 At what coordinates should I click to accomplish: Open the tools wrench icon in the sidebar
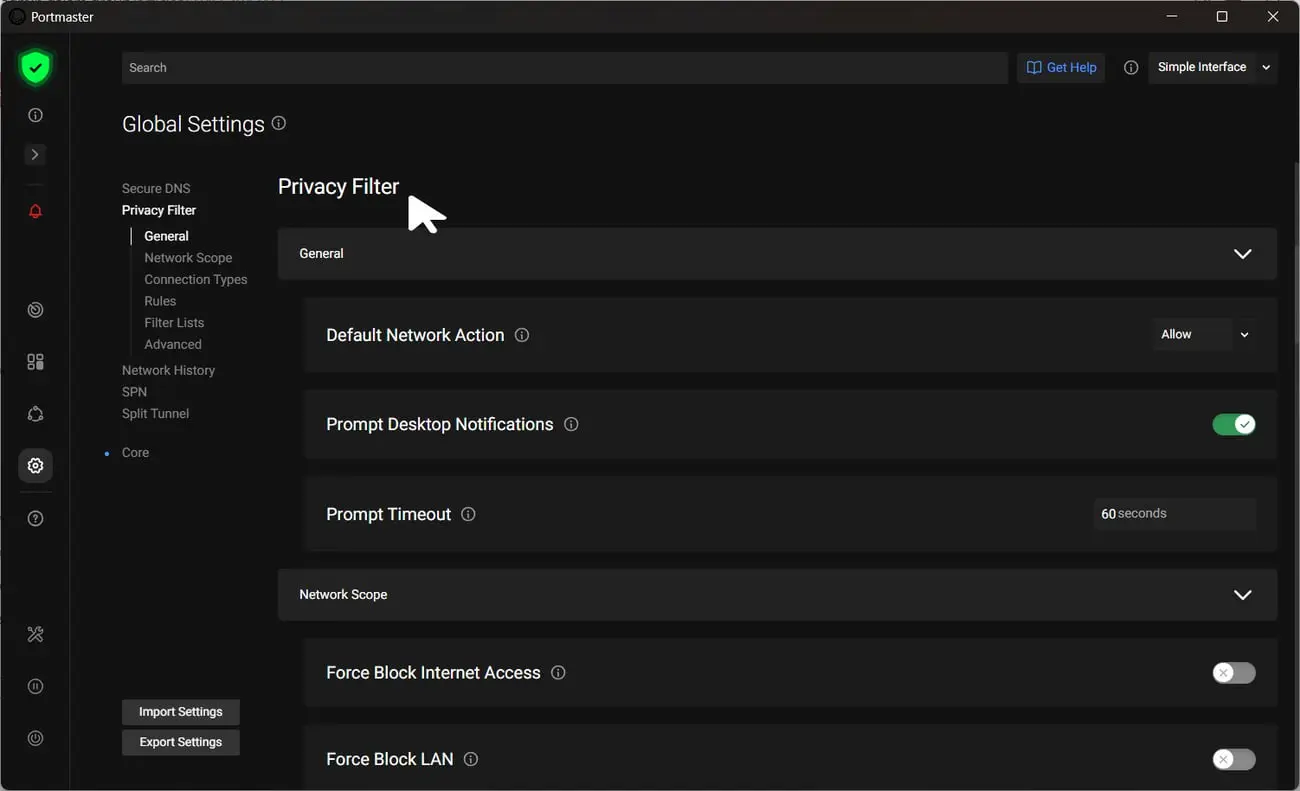[35, 634]
